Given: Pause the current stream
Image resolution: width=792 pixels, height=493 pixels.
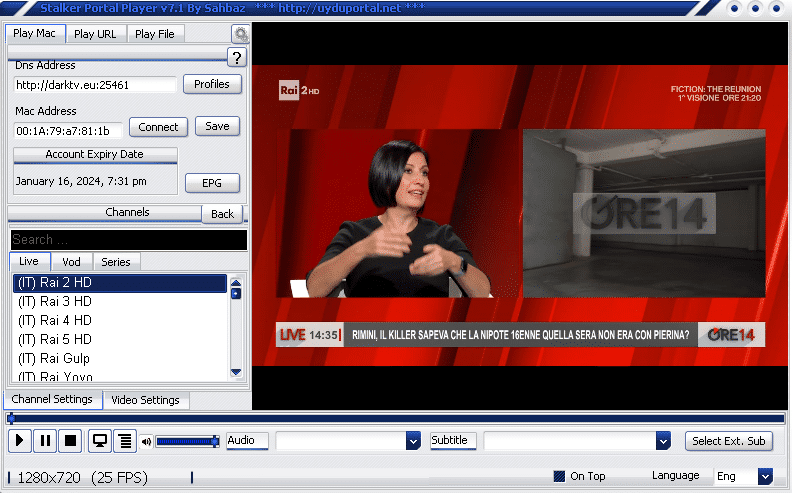Looking at the screenshot, I should pyautogui.click(x=45, y=440).
